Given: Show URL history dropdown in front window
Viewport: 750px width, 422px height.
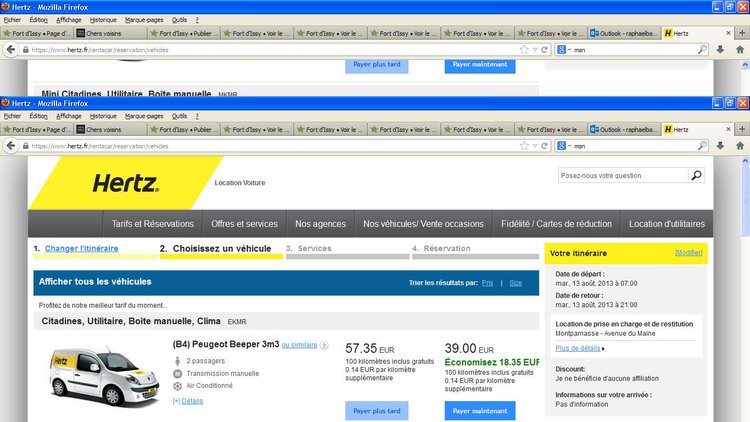Looking at the screenshot, I should coord(535,146).
